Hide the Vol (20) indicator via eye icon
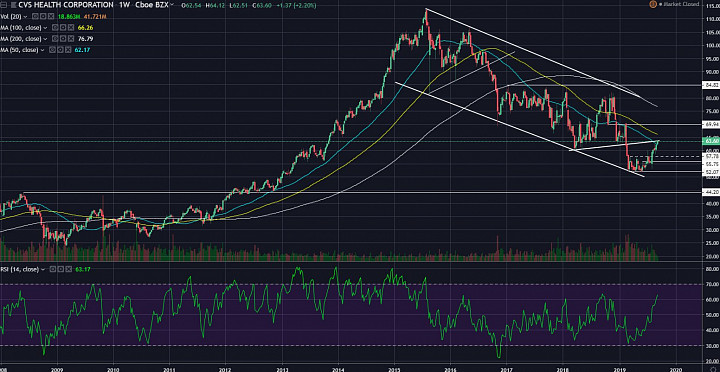The image size is (720, 372). (35, 17)
